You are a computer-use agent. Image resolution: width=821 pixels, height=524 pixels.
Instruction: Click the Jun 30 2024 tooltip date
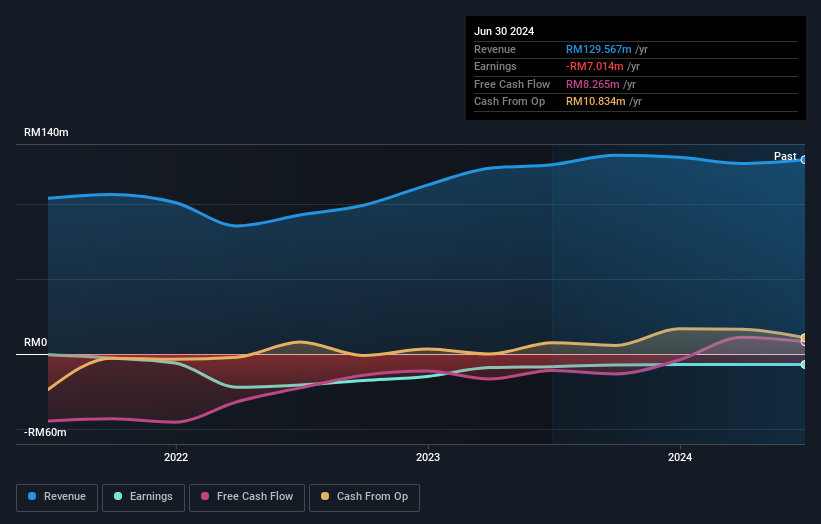pos(504,31)
